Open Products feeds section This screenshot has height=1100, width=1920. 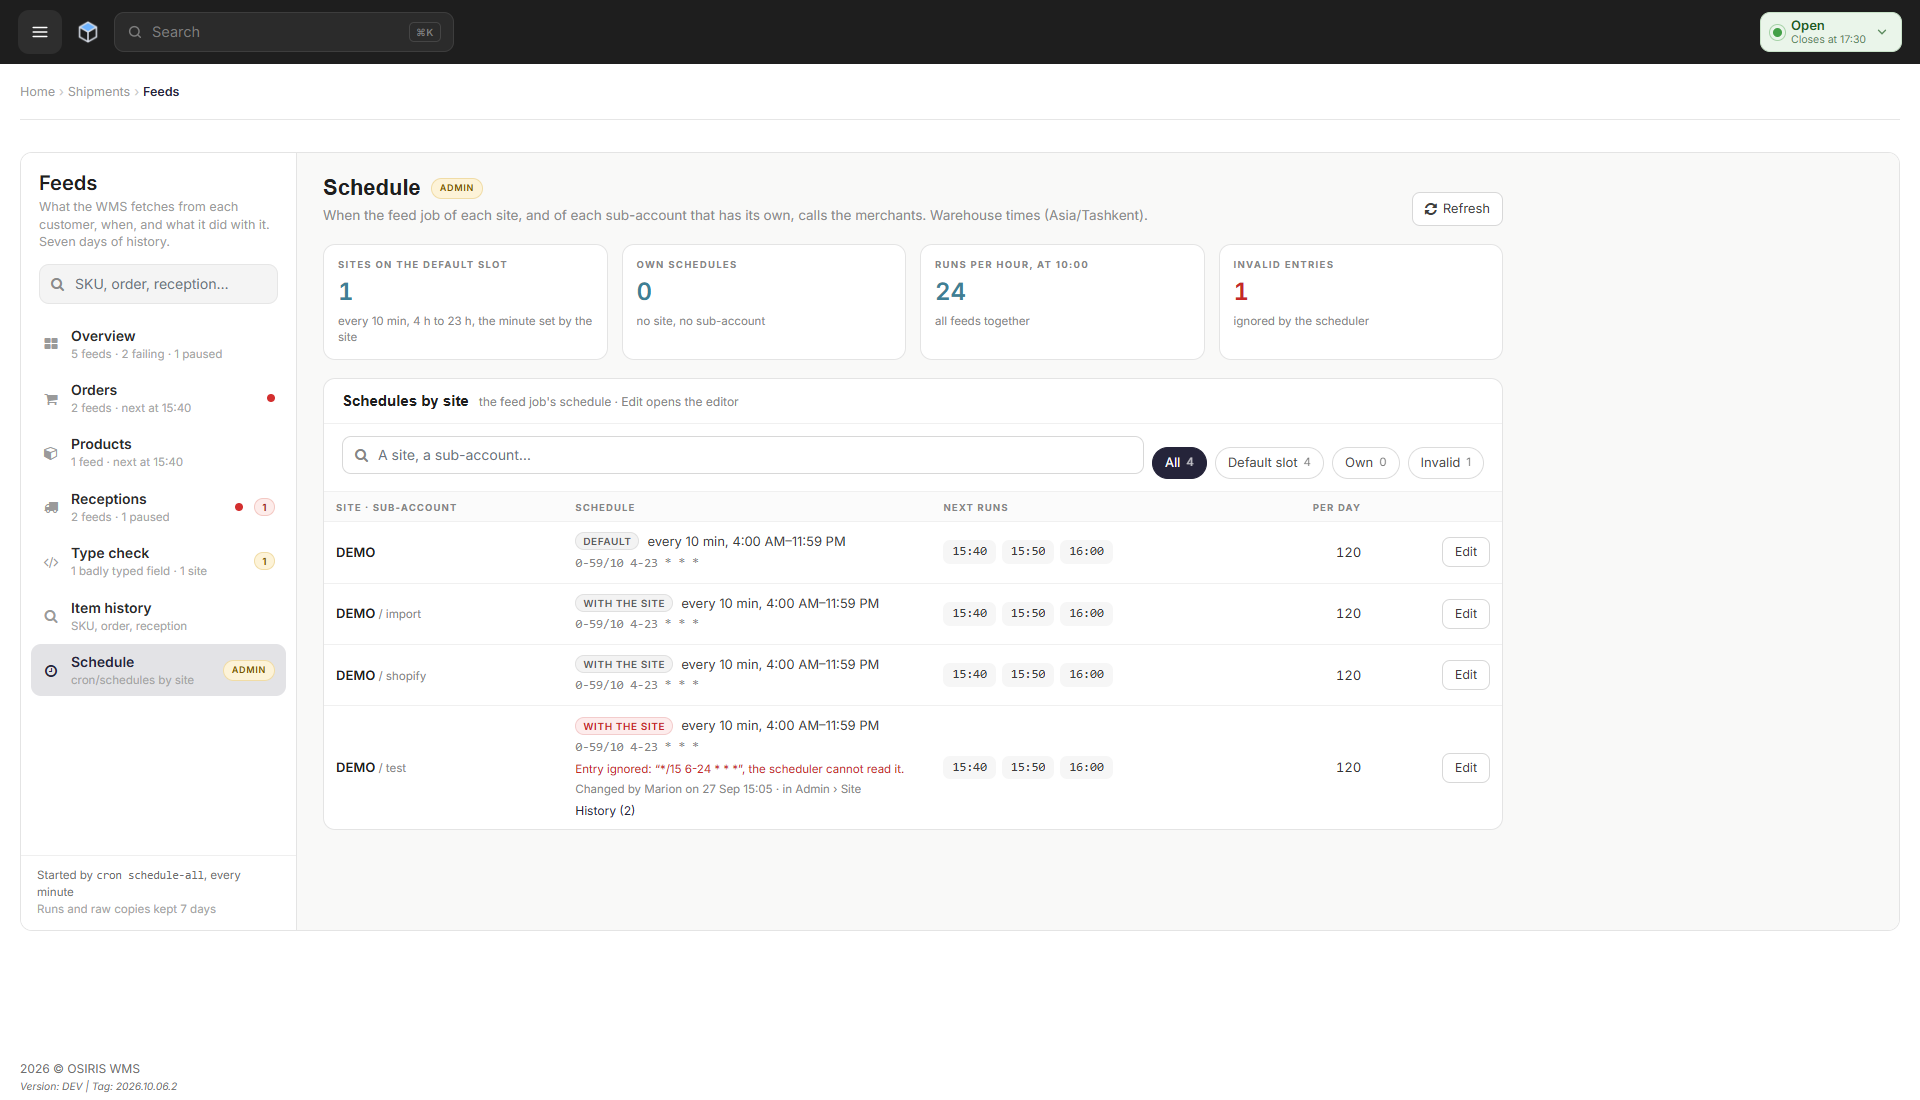(x=158, y=452)
